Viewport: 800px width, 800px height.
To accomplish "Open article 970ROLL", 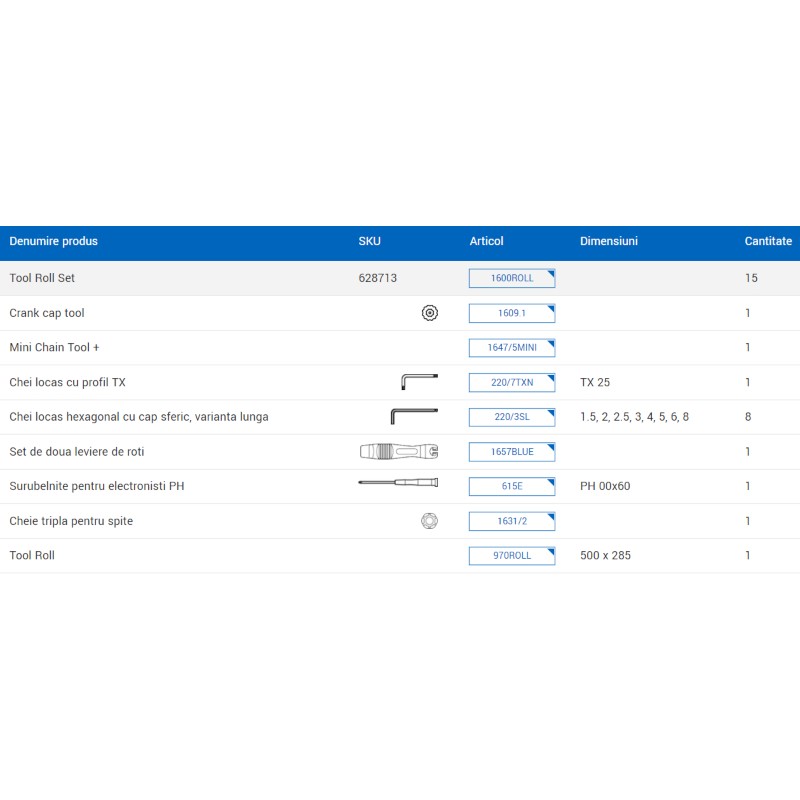I will pos(512,556).
